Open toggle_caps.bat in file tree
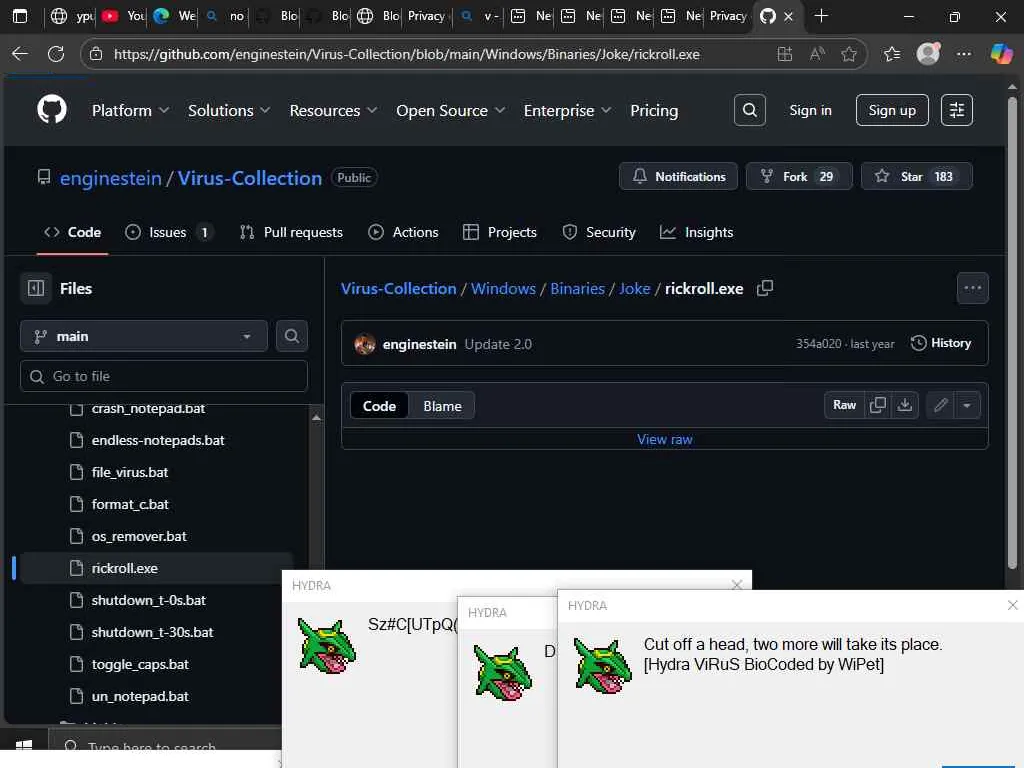This screenshot has width=1024, height=768. tap(140, 664)
